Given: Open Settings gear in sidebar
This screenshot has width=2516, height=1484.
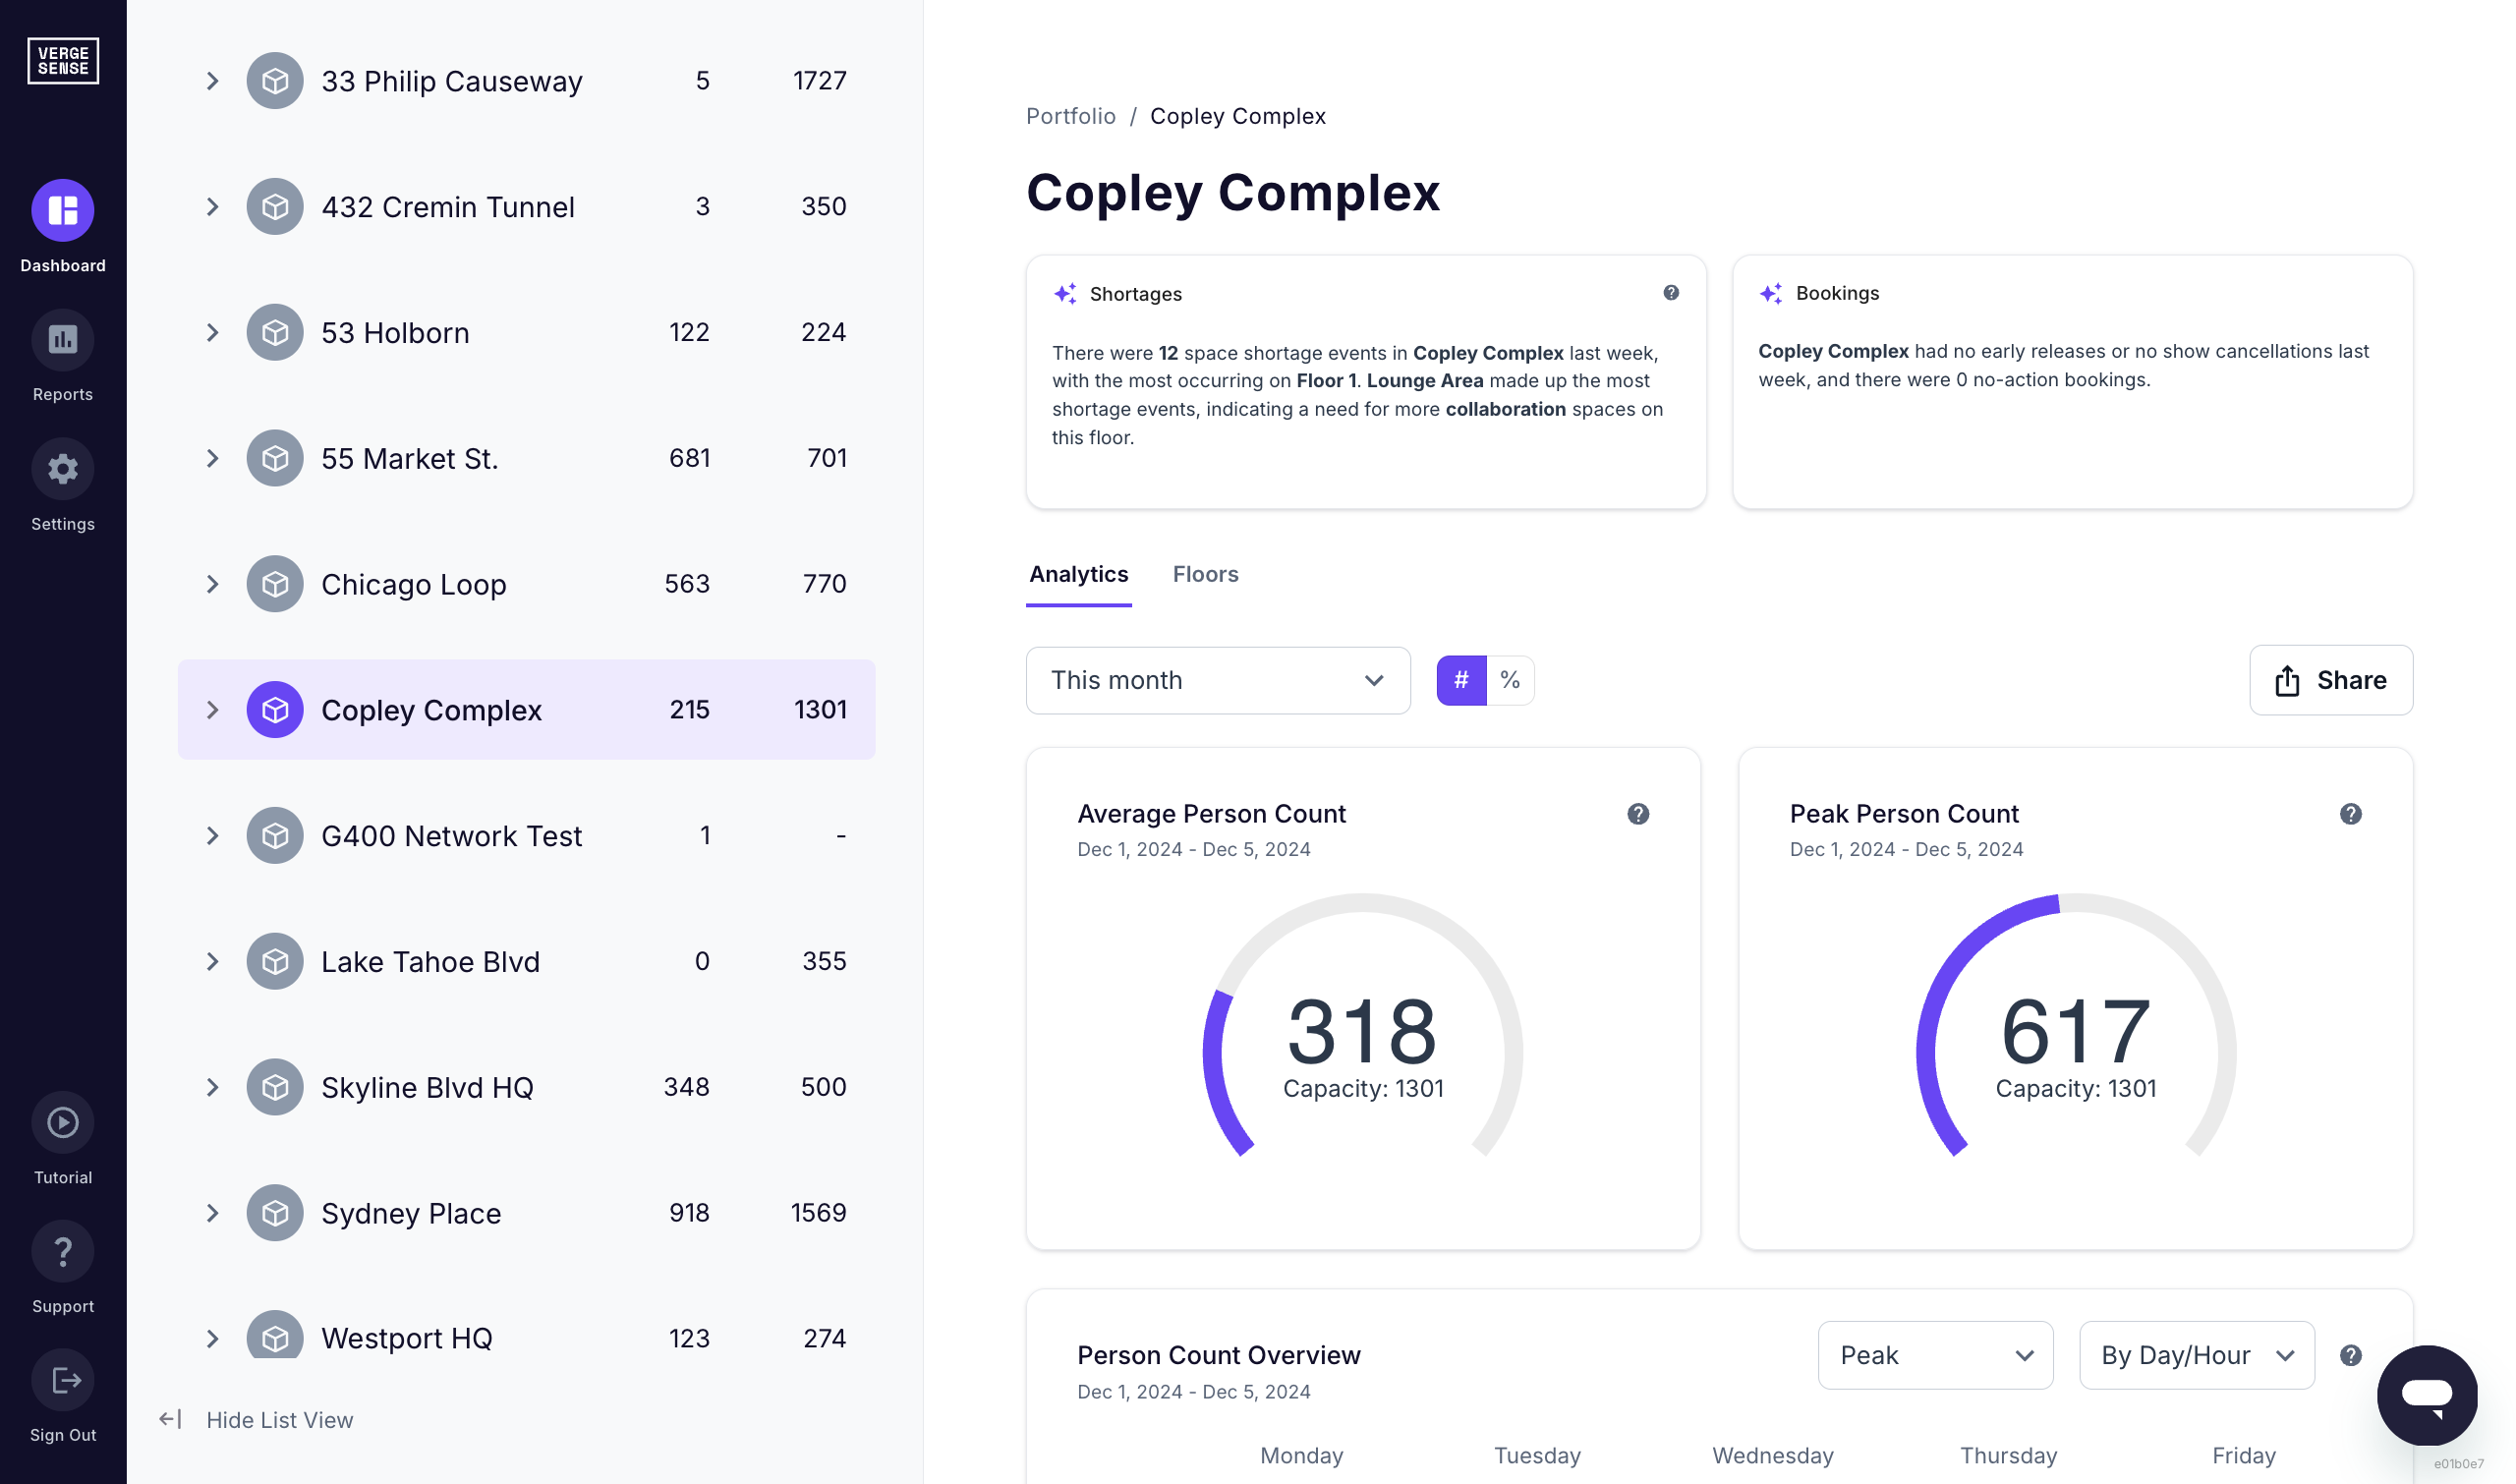Looking at the screenshot, I should click(63, 469).
